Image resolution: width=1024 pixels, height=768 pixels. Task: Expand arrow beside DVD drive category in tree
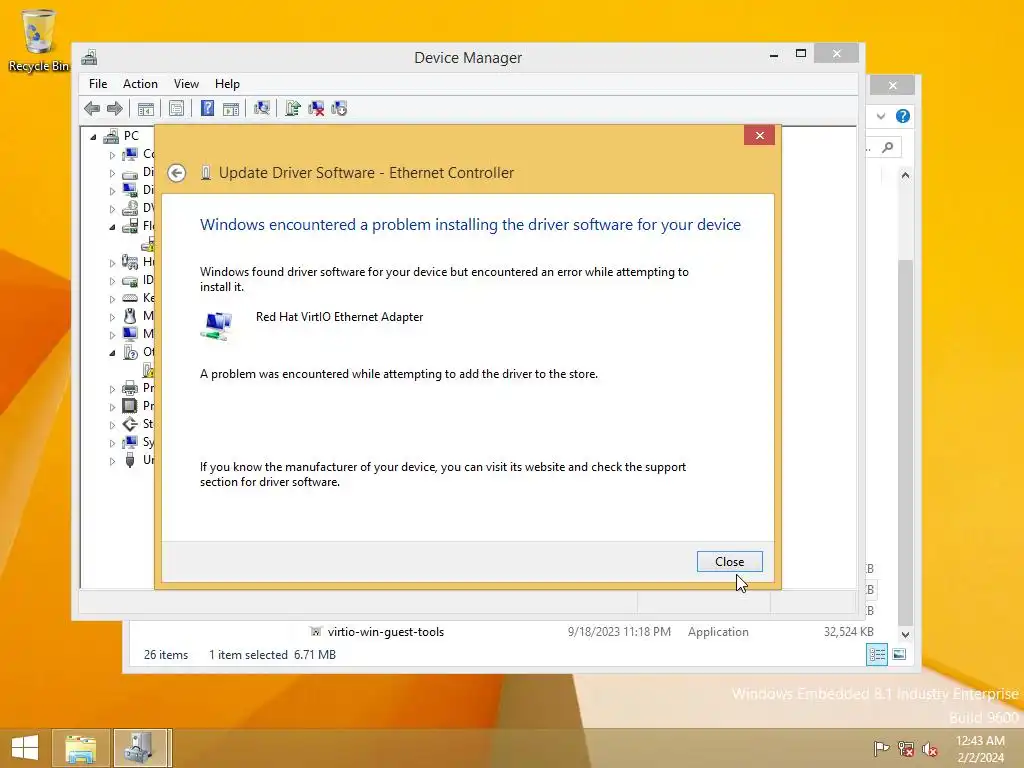click(112, 210)
